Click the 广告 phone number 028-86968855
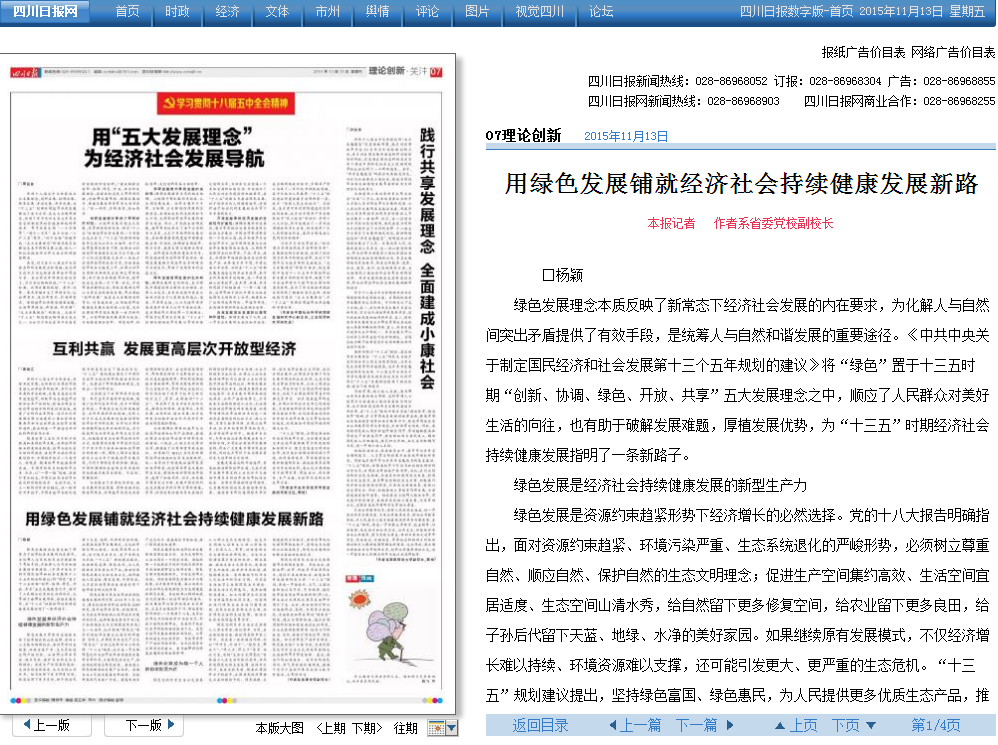The height and width of the screenshot is (745, 998). point(959,81)
